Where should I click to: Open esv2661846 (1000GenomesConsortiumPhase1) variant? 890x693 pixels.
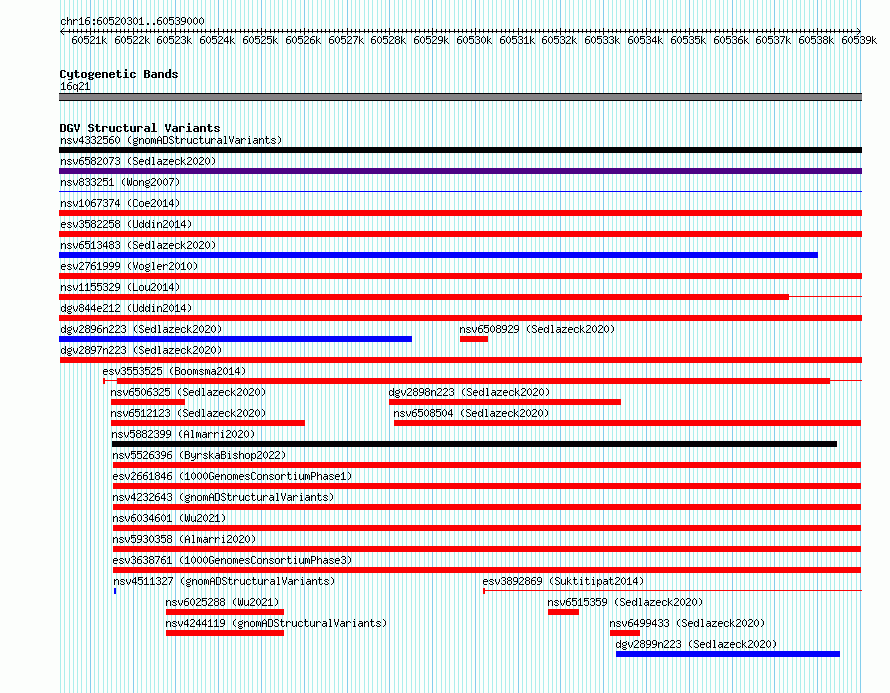[232, 476]
